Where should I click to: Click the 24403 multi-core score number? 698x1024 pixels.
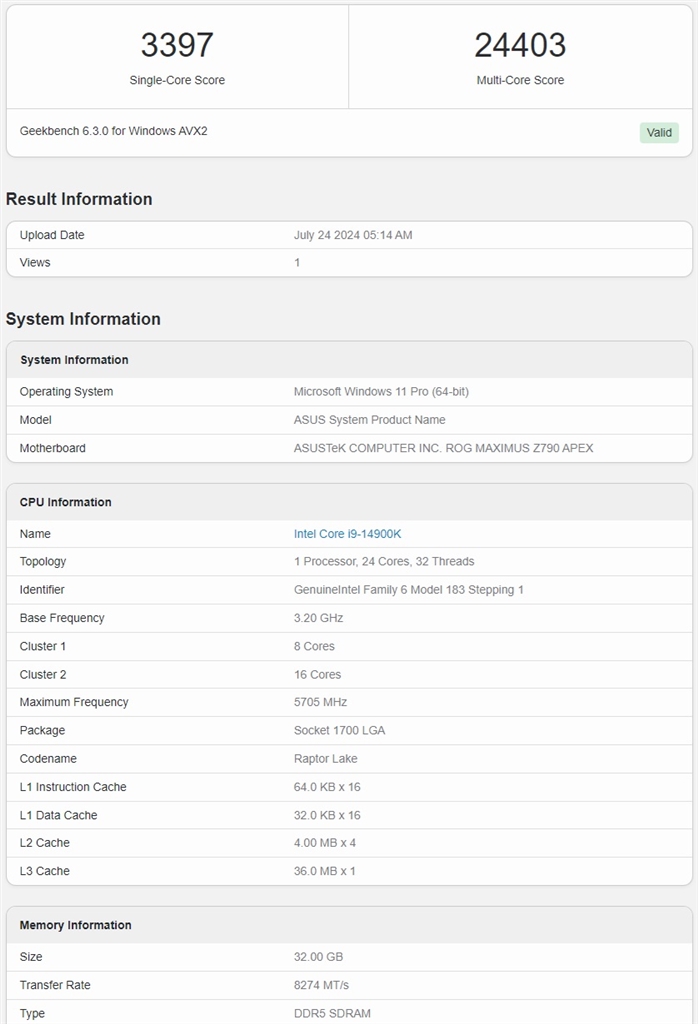click(x=520, y=45)
